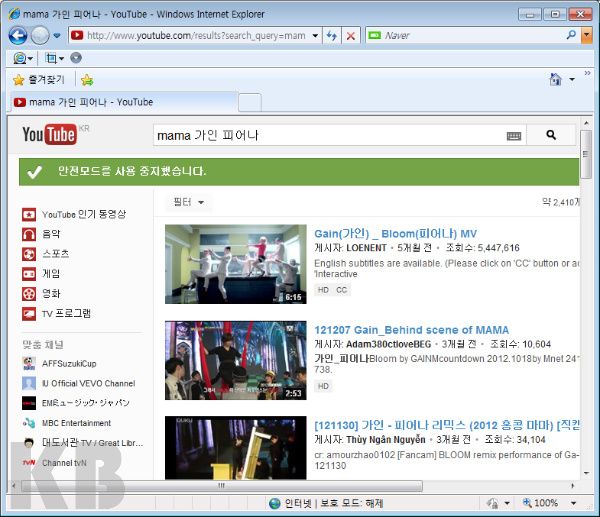The image size is (600, 517).
Task: Open the on-screen keyboard icon in search
Action: pos(514,136)
